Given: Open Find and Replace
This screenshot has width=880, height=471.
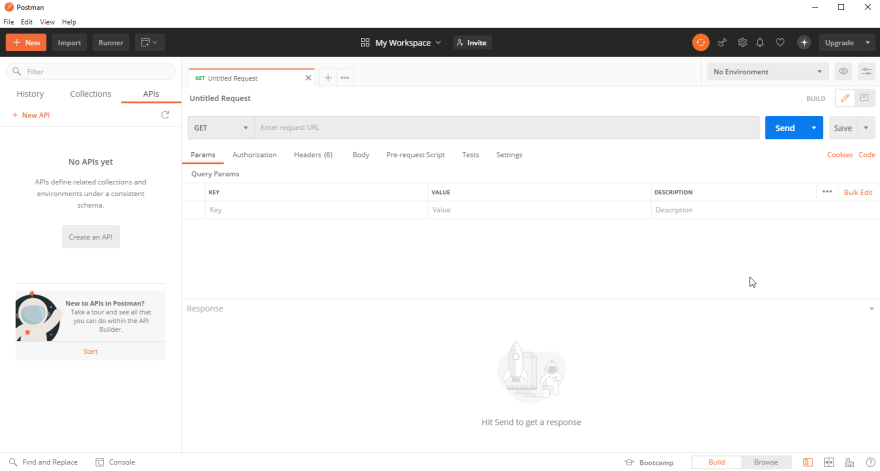Looking at the screenshot, I should 44,463.
